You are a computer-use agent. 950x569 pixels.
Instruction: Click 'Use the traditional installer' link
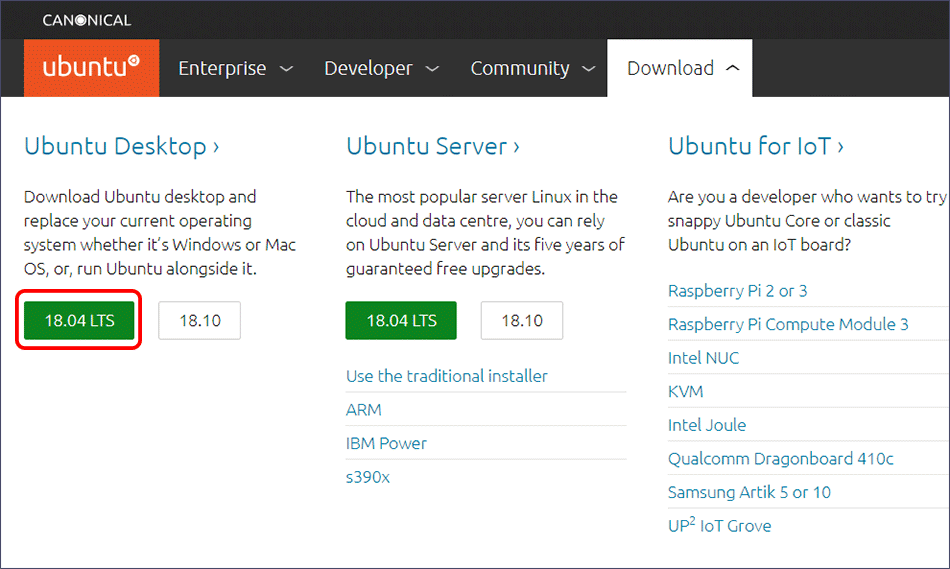[x=447, y=376]
